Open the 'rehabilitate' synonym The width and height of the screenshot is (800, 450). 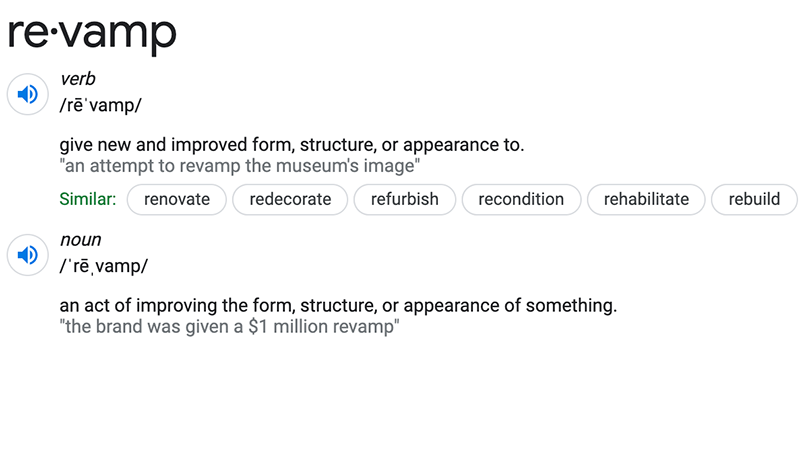[646, 199]
